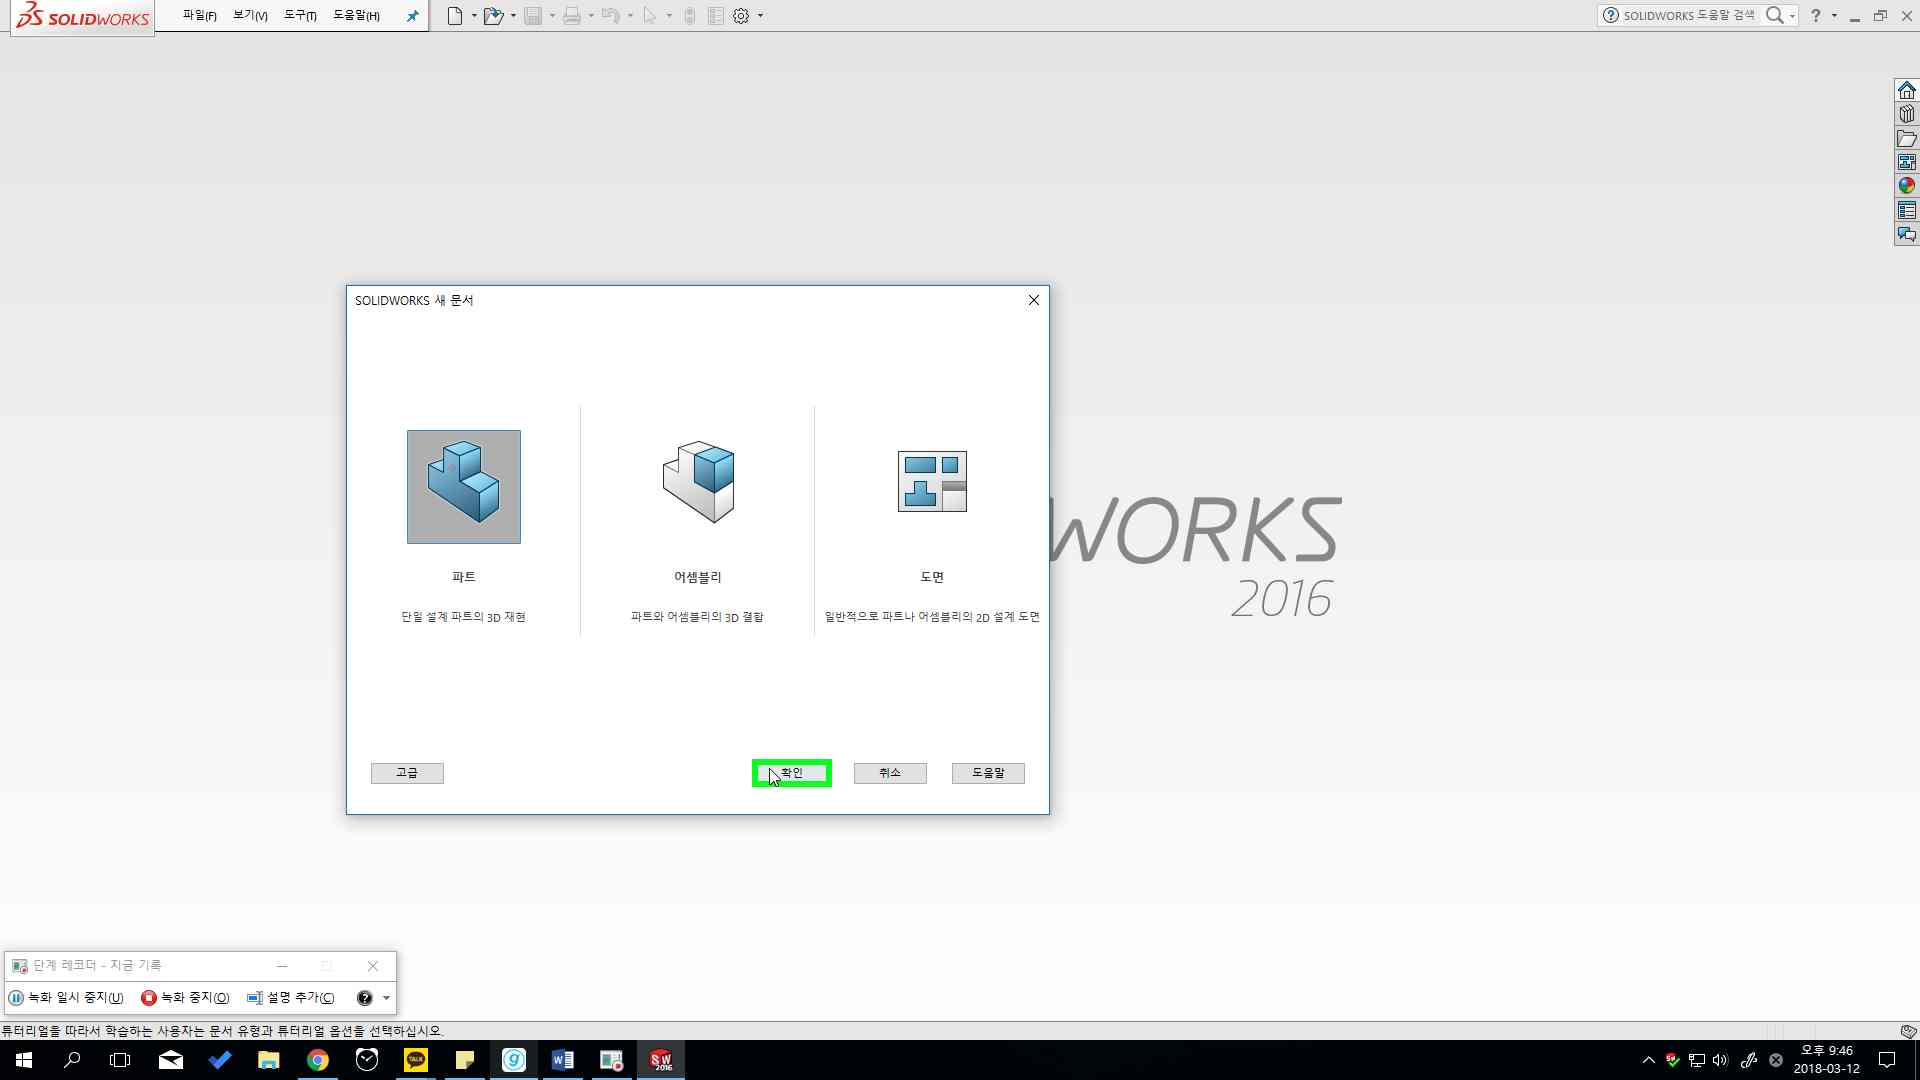Expand the New document dropdown arrow

click(474, 16)
